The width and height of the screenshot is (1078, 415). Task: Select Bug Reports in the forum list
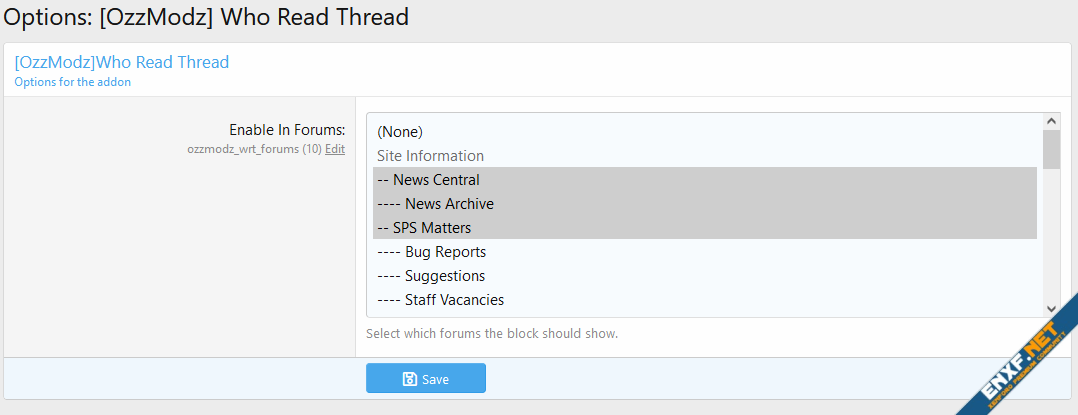pyautogui.click(x=445, y=252)
